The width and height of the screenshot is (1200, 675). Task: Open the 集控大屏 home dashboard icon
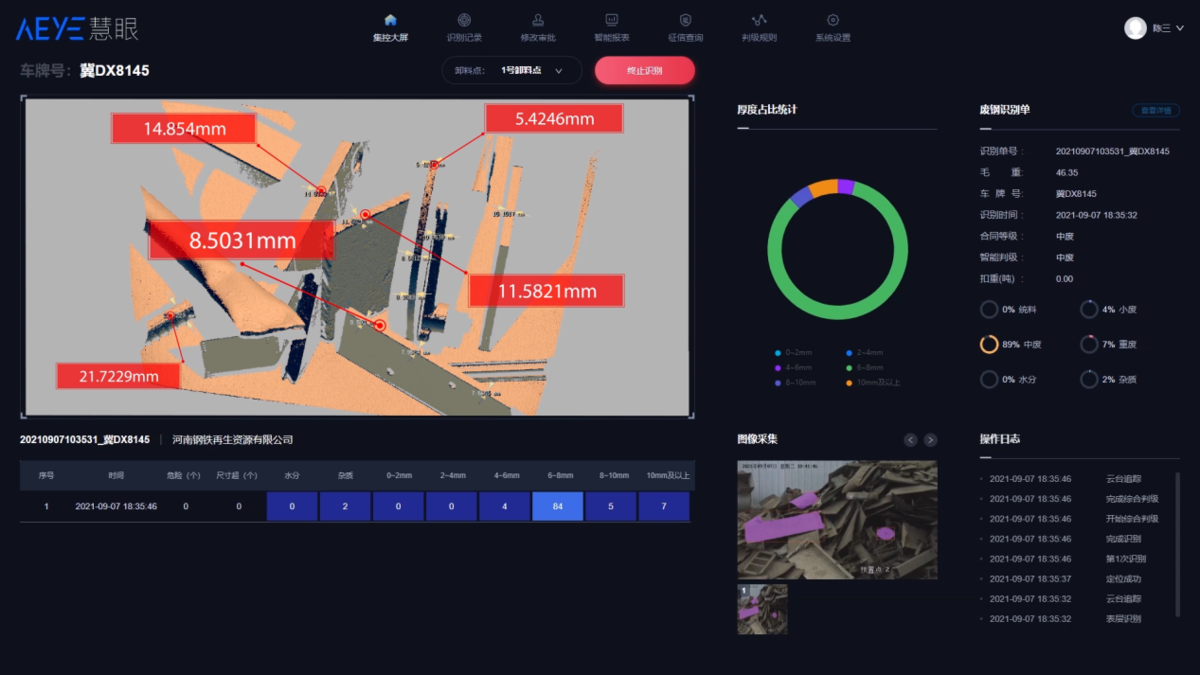(x=390, y=20)
